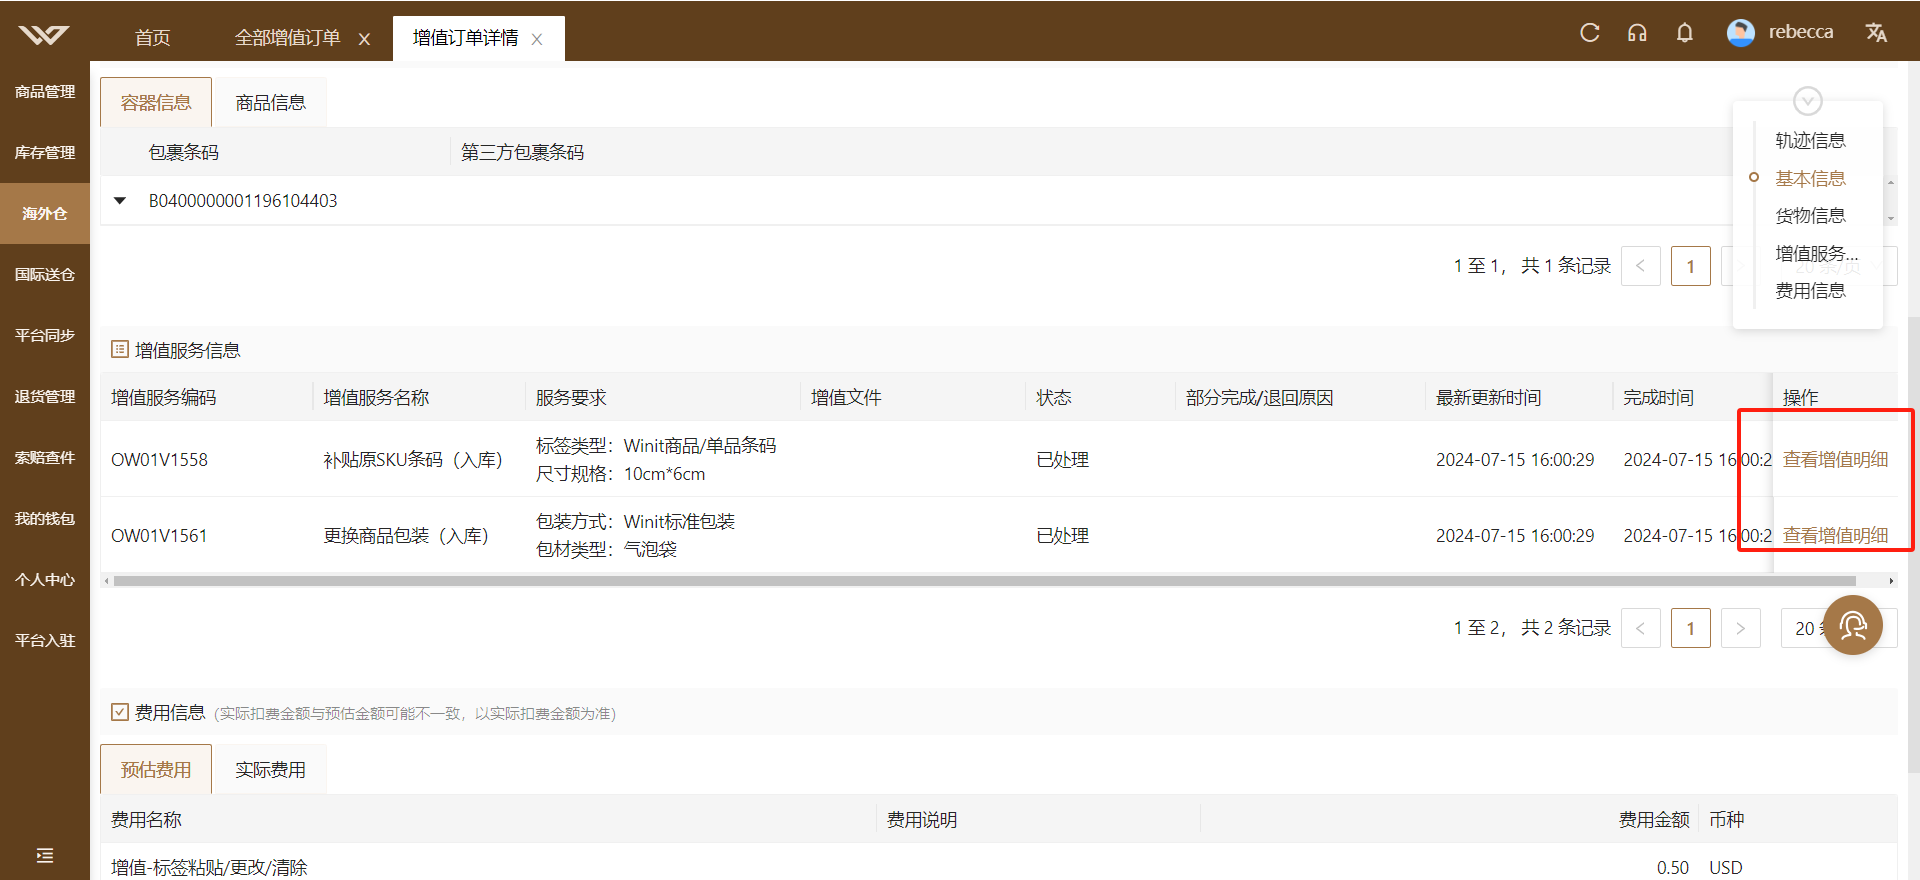The height and width of the screenshot is (880, 1920).
Task: Open the headset support icon in header
Action: [x=1637, y=33]
